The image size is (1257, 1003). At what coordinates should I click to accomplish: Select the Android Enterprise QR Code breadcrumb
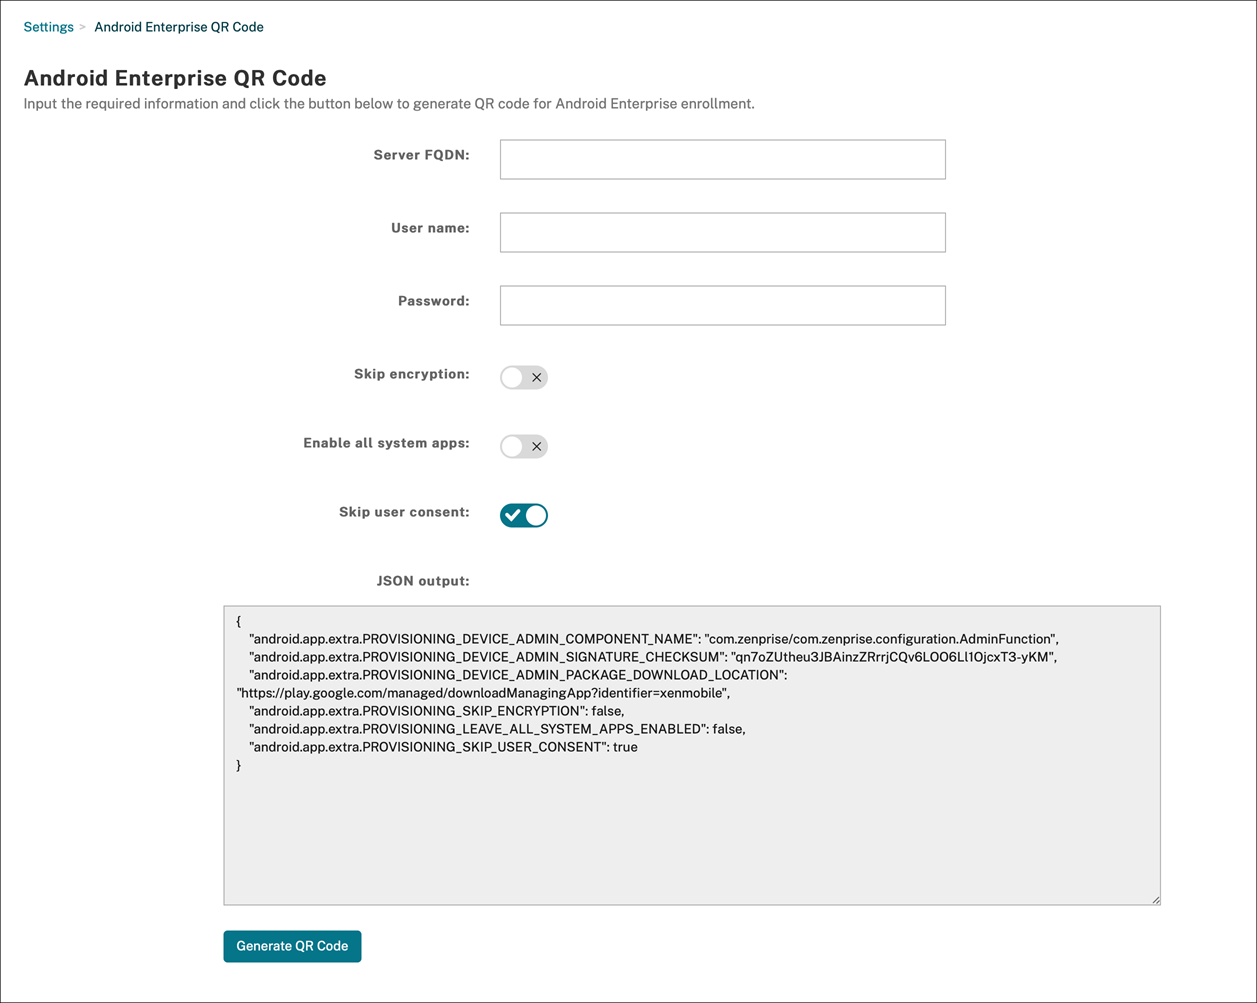pos(178,26)
